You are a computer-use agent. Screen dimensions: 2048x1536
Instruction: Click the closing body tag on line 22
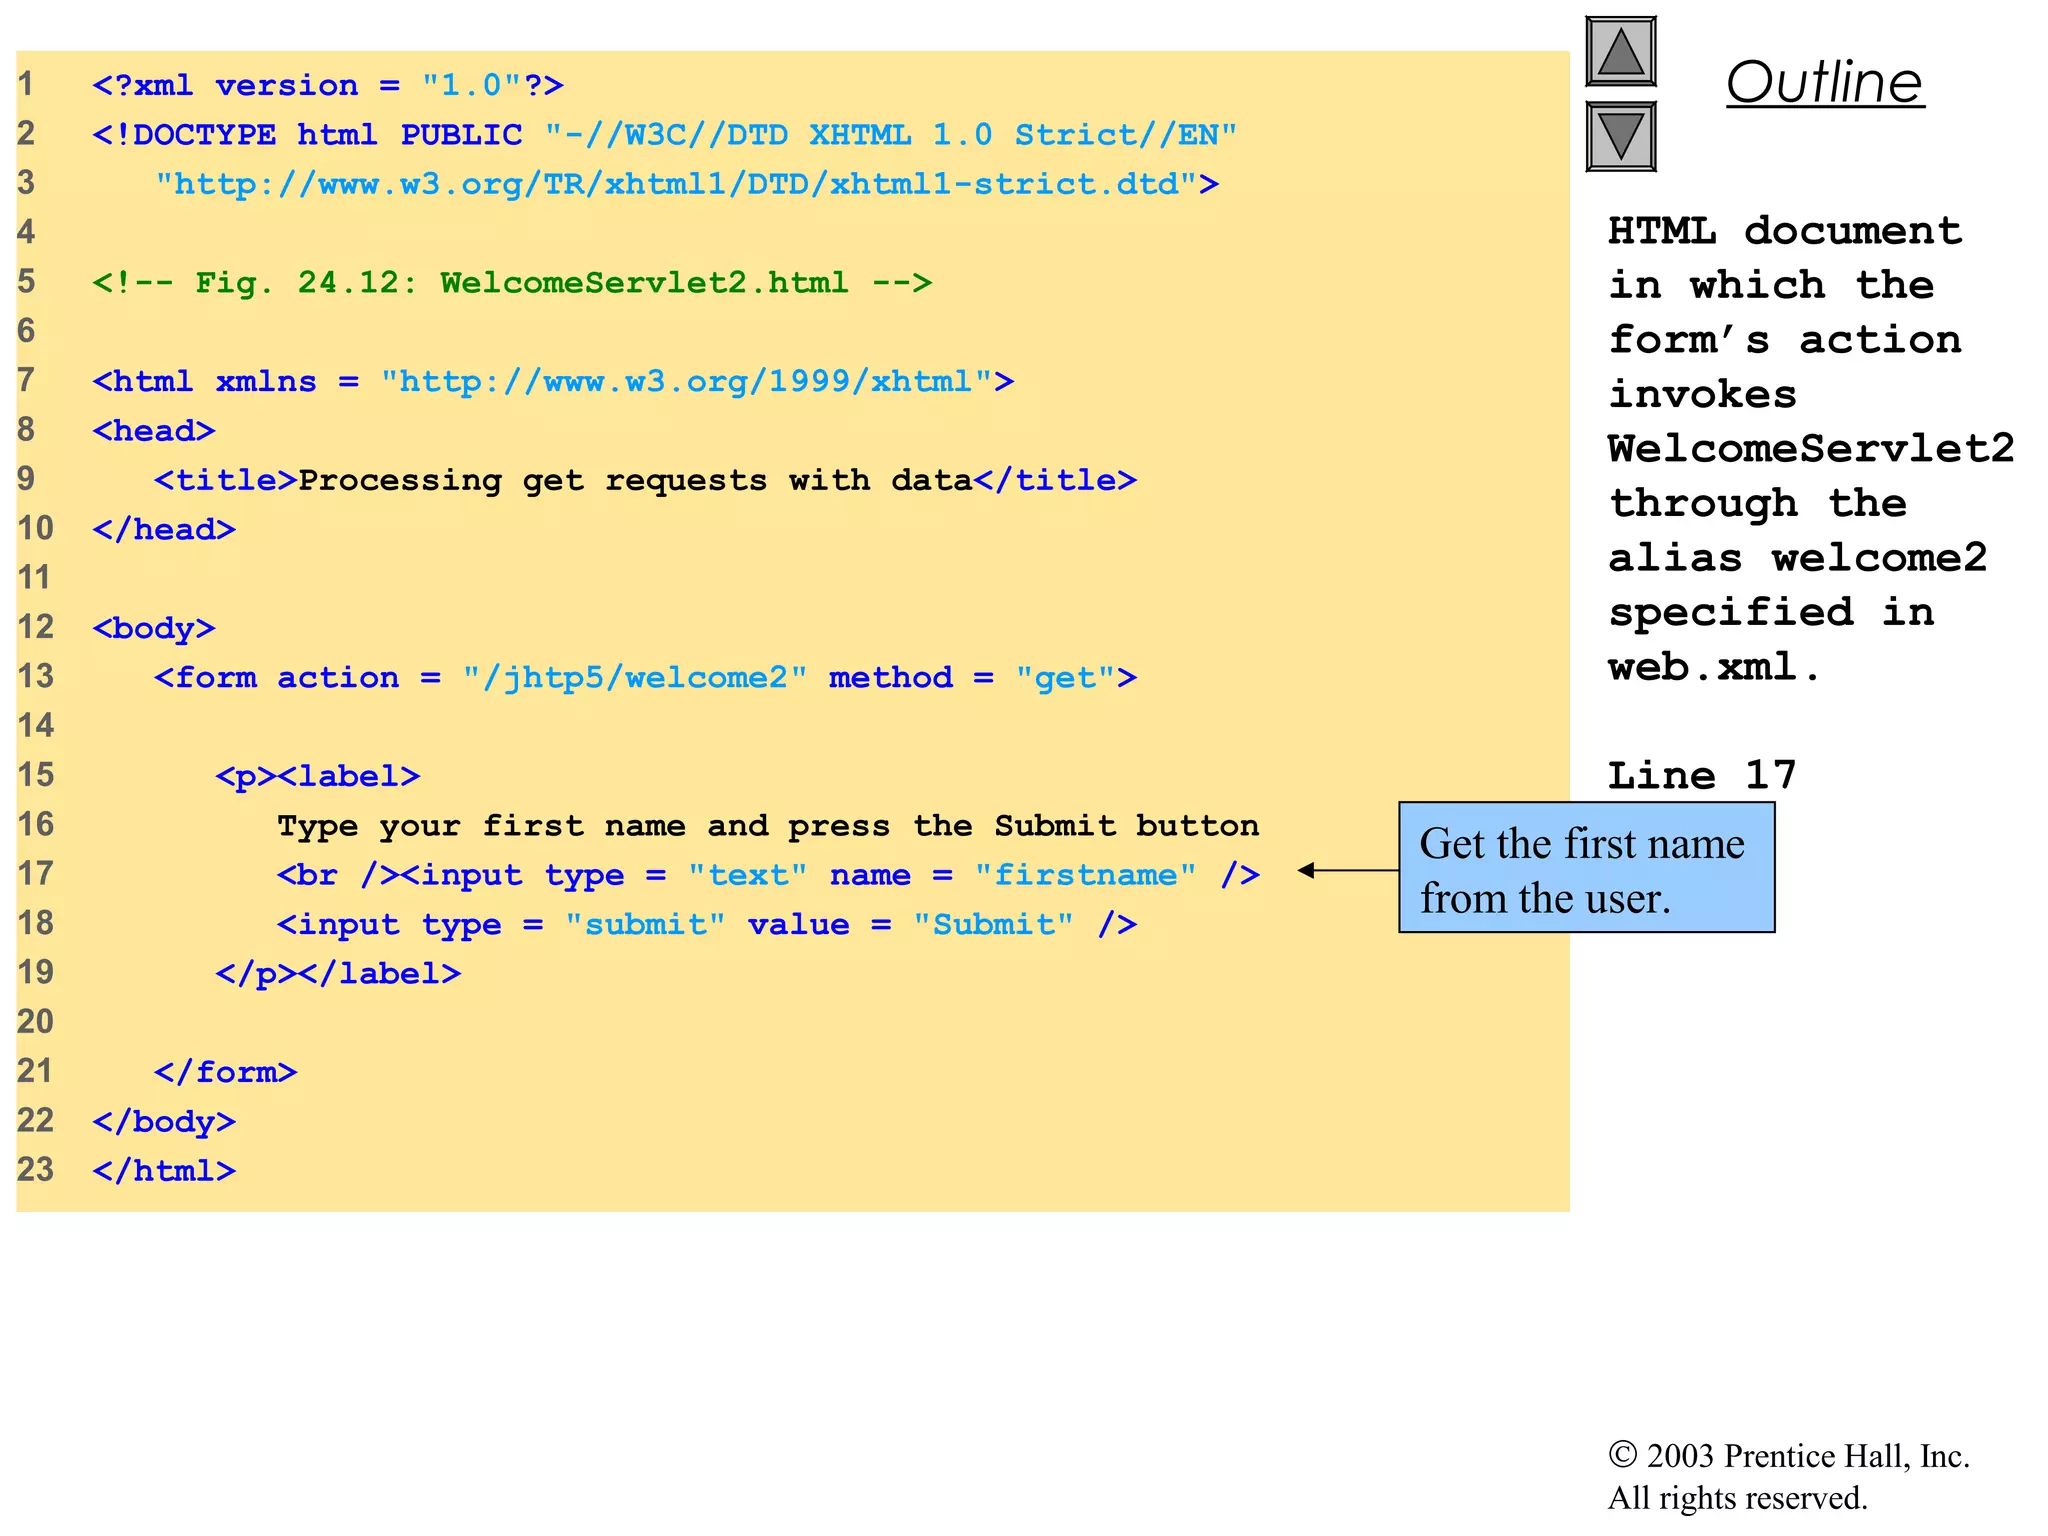pos(164,1121)
